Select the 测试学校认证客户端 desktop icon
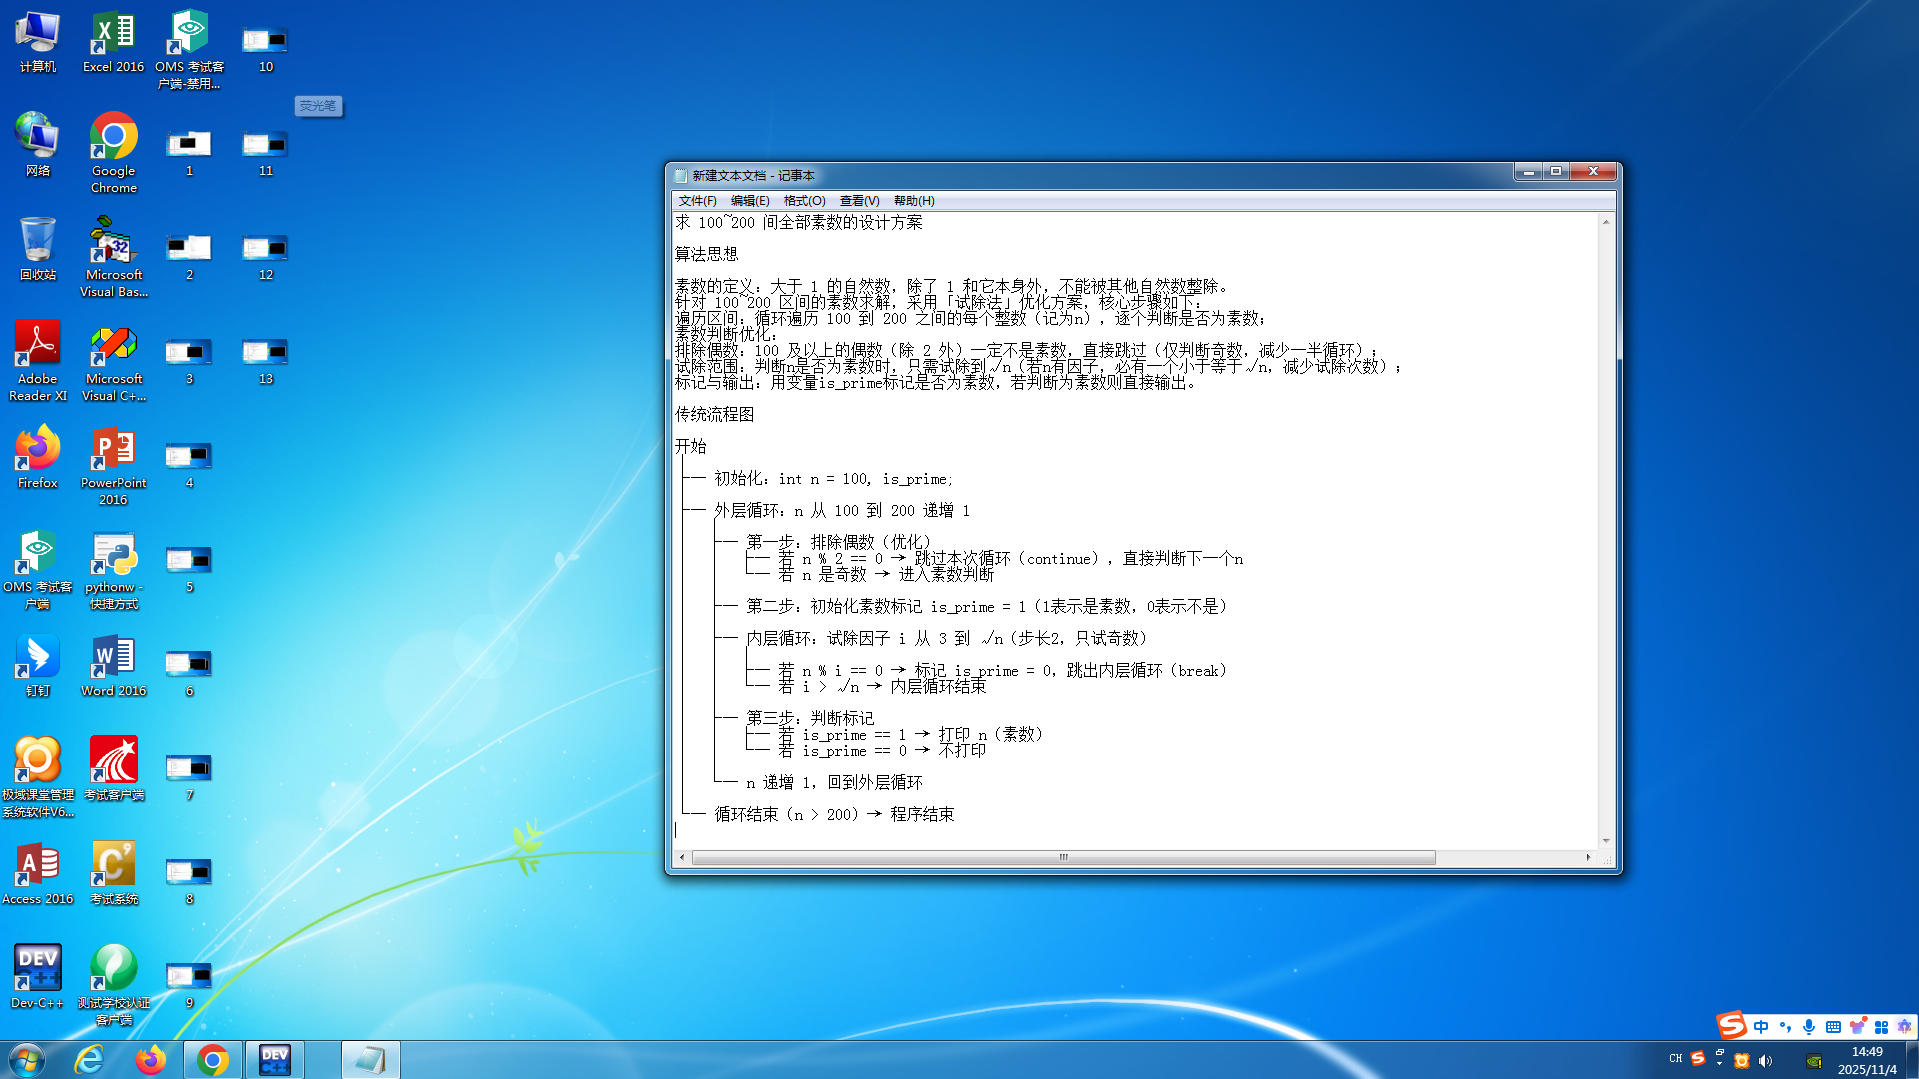This screenshot has width=1919, height=1079. pos(113,986)
